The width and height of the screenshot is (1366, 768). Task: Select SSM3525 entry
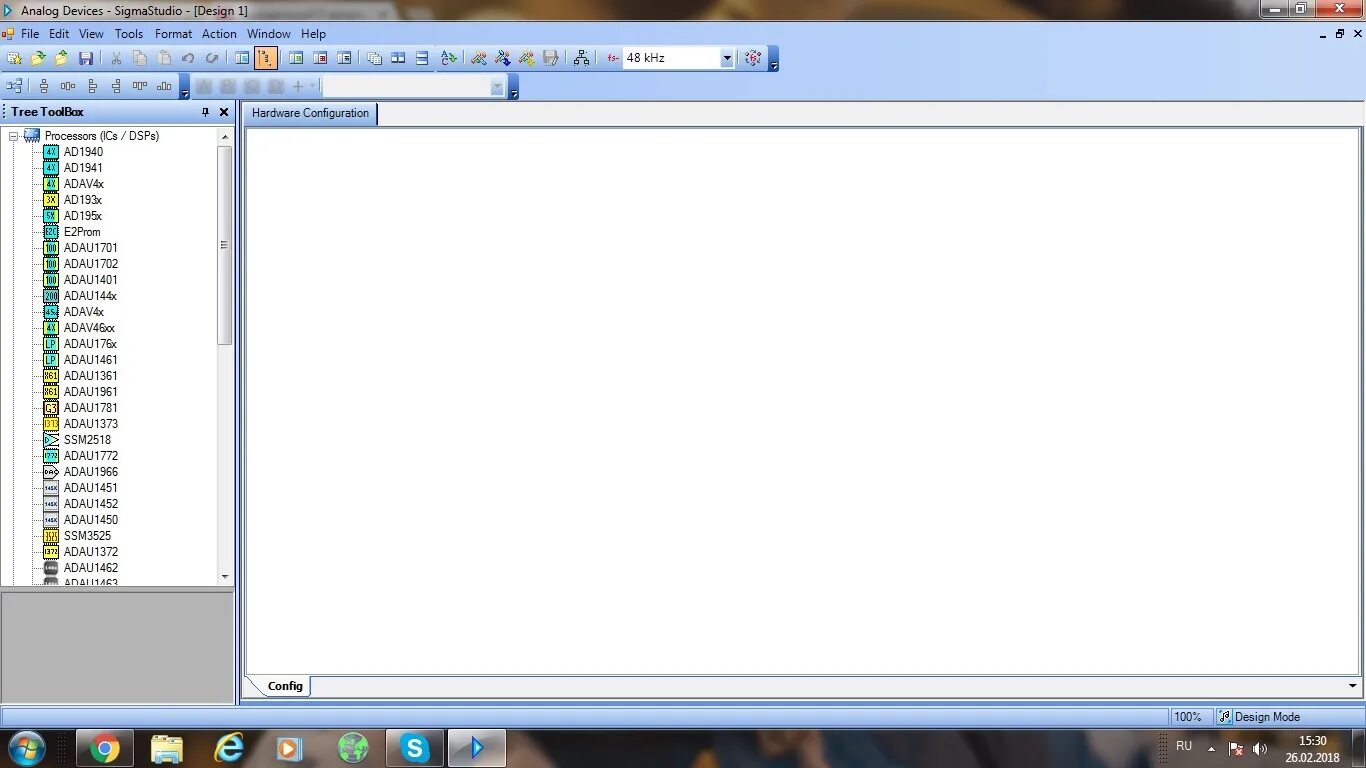[x=88, y=536]
